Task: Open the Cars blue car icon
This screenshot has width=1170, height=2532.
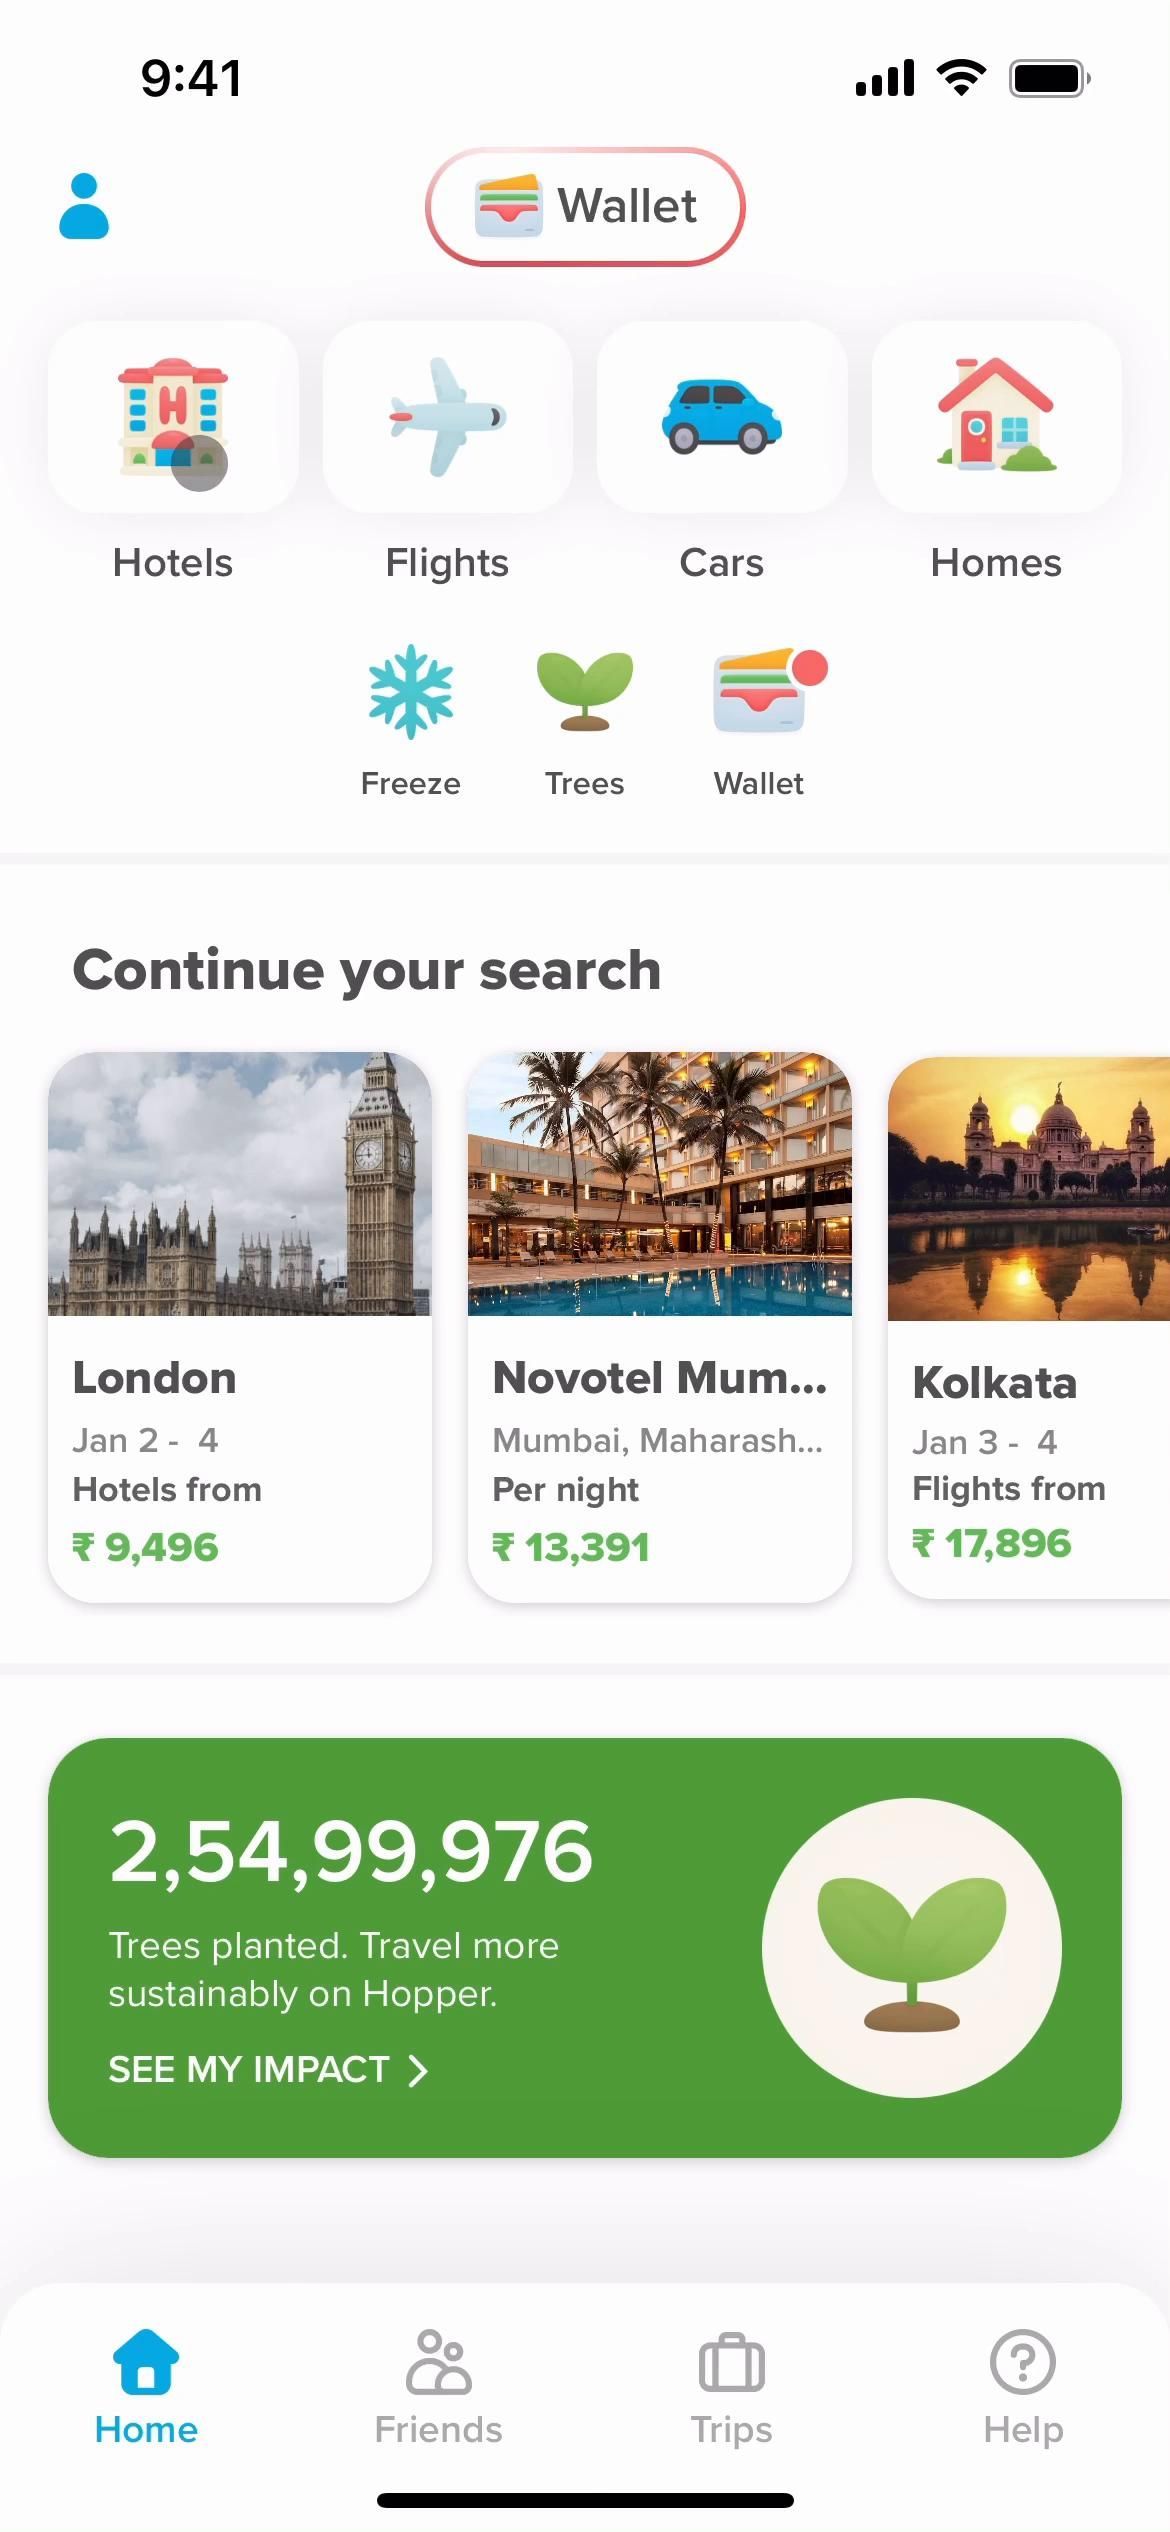Action: click(721, 417)
